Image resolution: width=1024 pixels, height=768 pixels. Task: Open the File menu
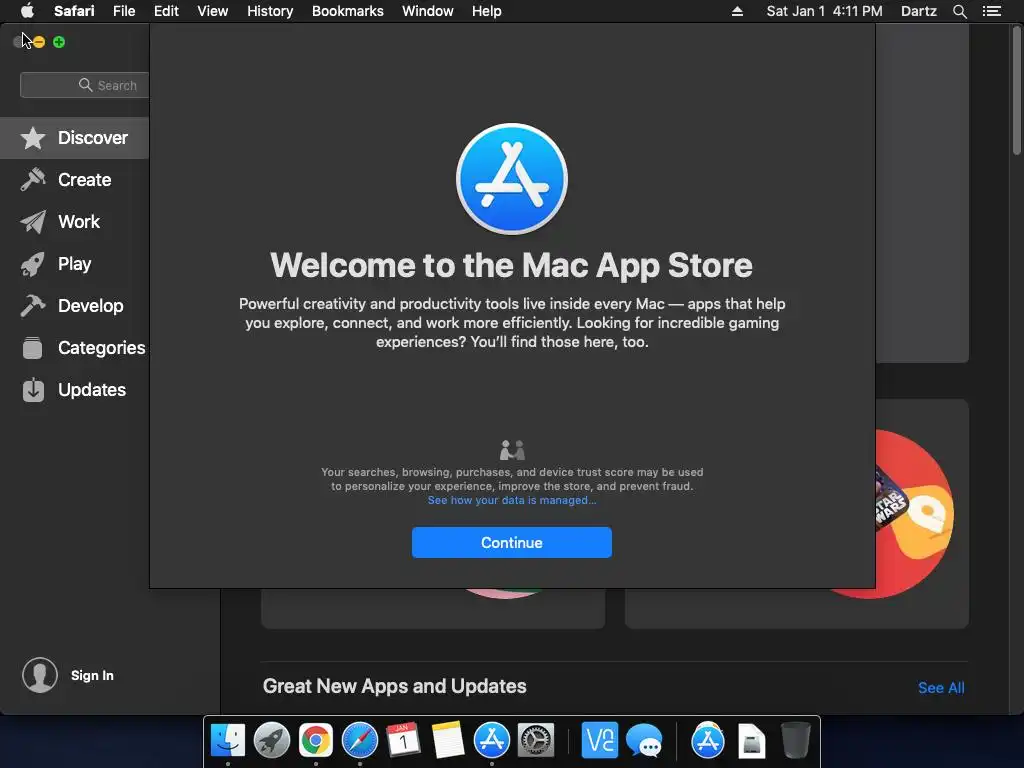124,11
